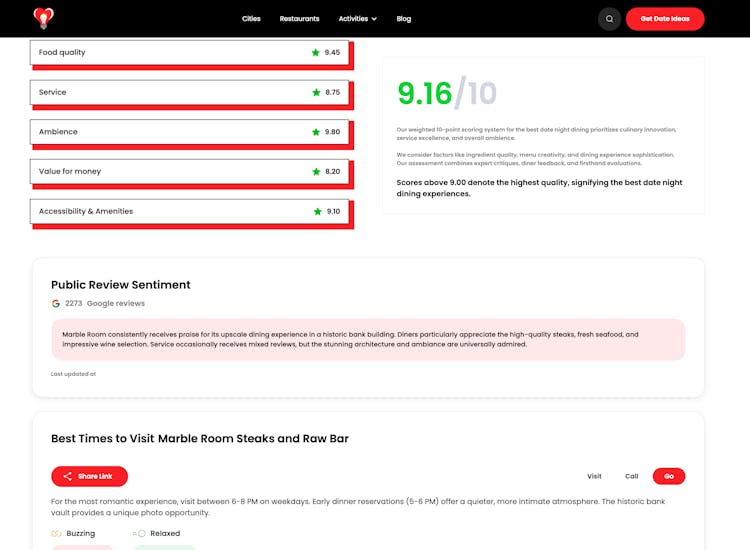750x550 pixels.
Task: Click the Scores above 9.00 statement
Action: click(540, 188)
